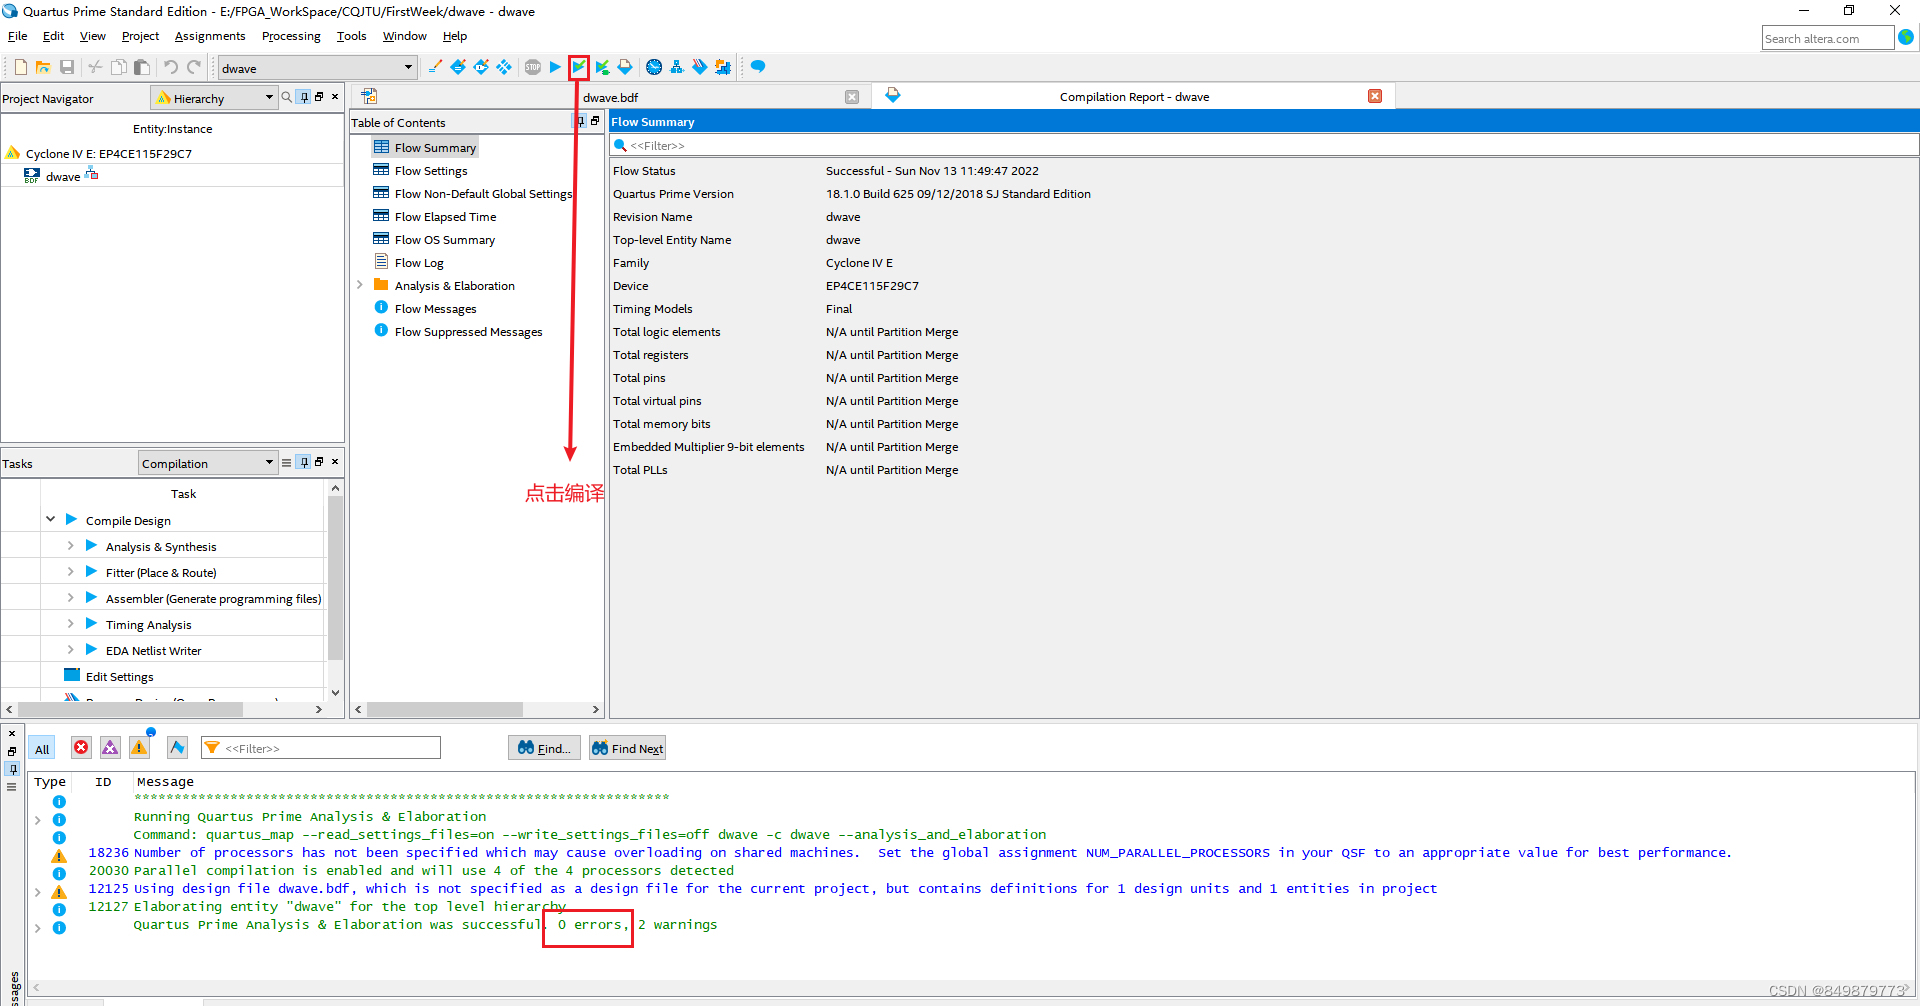Expand Fitter (Place & Route) task
The height and width of the screenshot is (1006, 1920).
70,571
